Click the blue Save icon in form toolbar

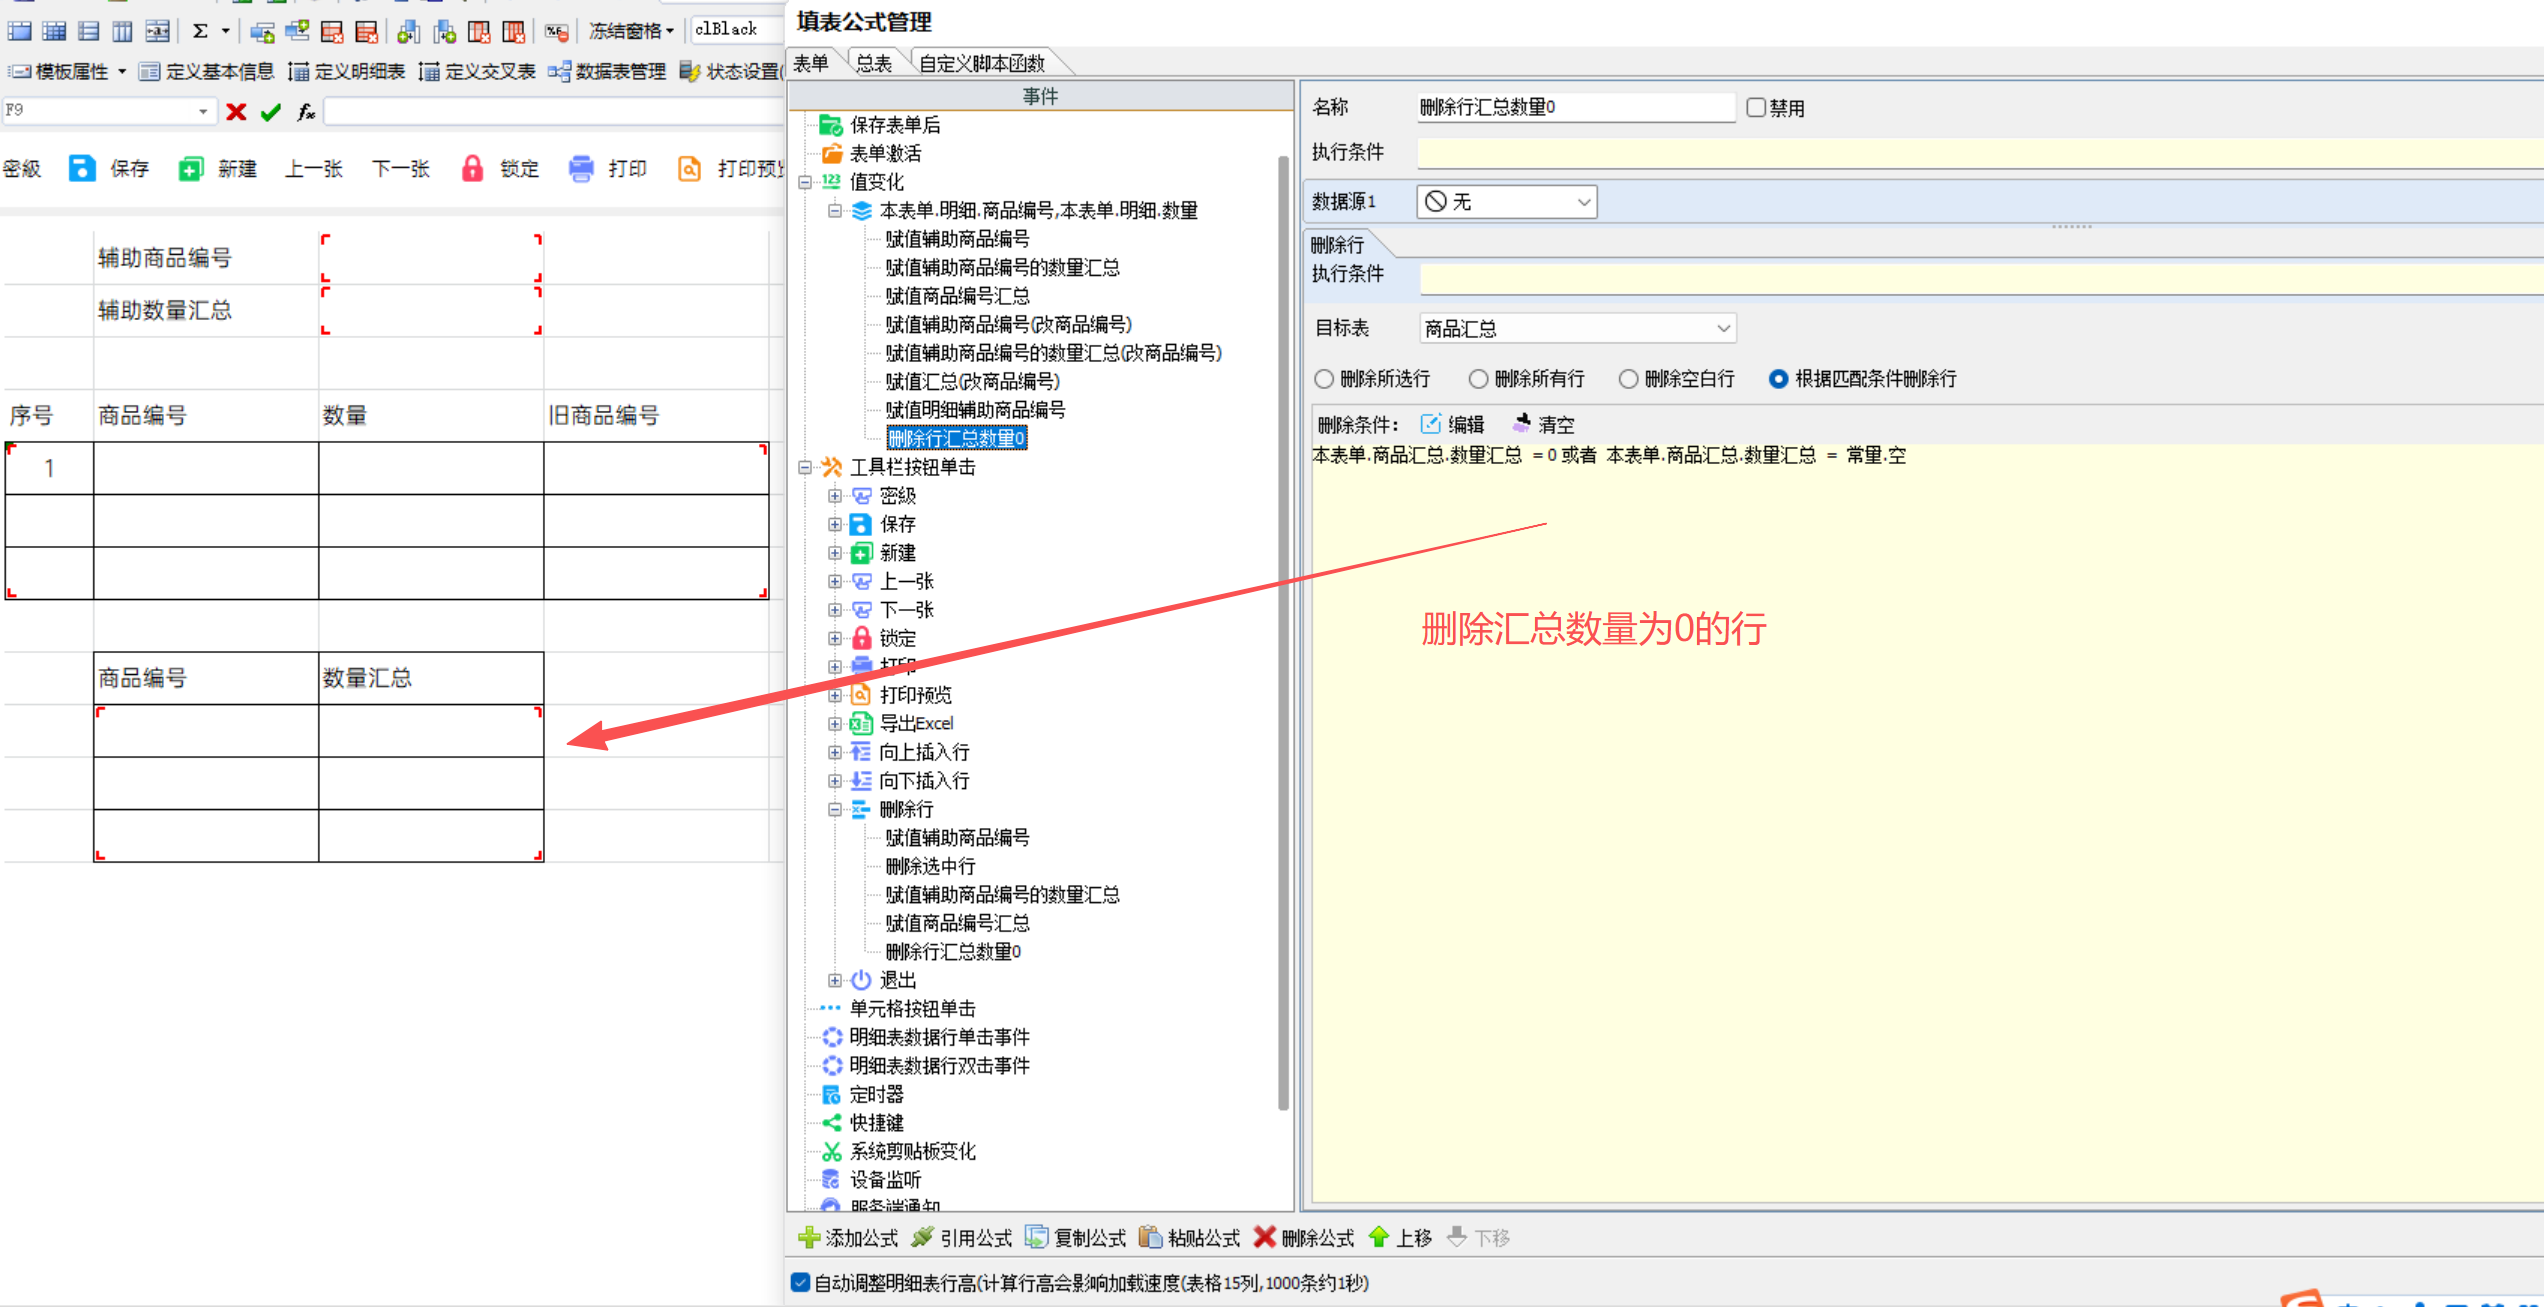click(x=82, y=168)
